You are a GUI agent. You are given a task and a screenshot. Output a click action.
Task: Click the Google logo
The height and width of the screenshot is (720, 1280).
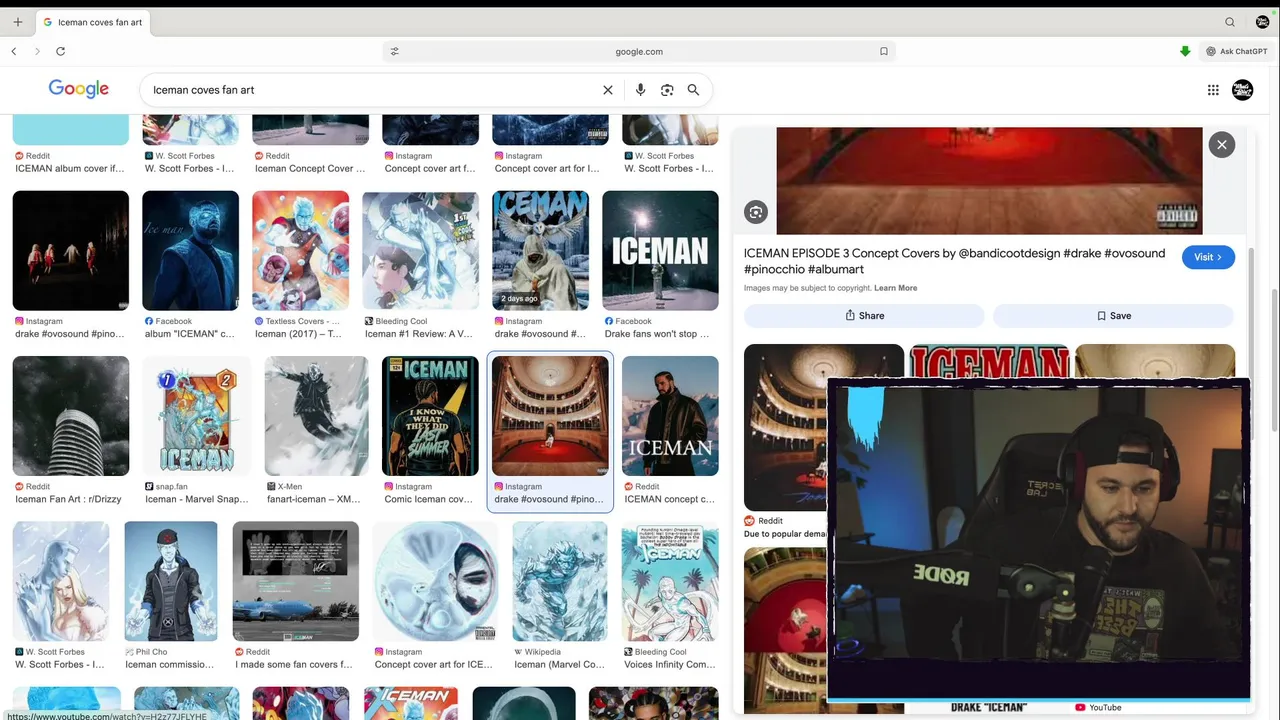[x=78, y=89]
